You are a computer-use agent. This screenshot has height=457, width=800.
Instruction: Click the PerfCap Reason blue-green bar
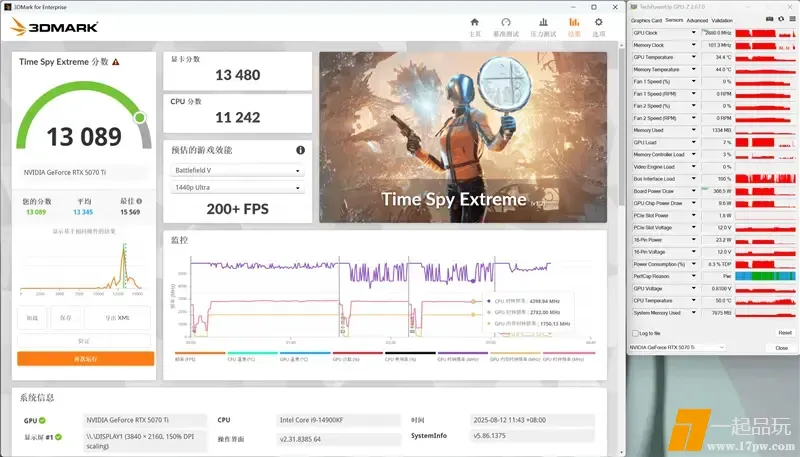(x=765, y=276)
